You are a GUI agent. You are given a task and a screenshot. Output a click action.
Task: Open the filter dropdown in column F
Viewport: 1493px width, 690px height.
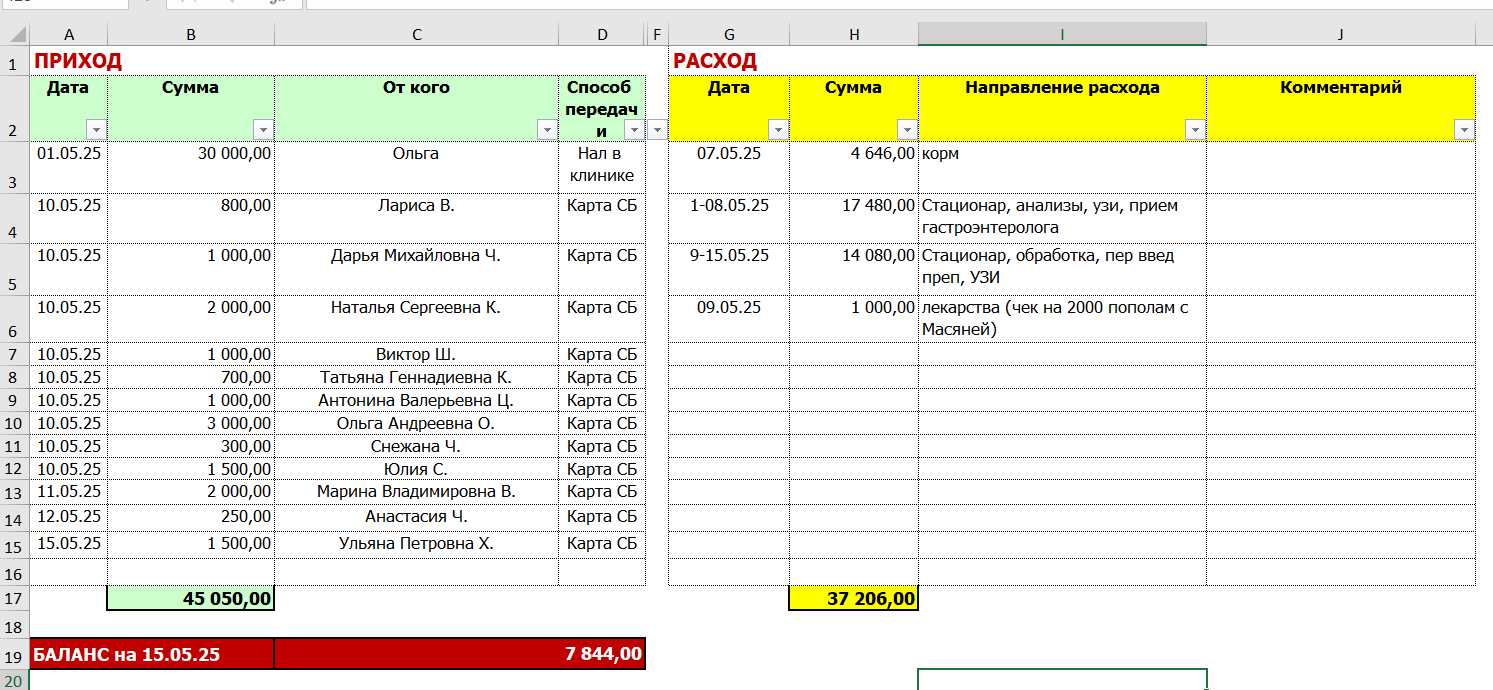(657, 129)
